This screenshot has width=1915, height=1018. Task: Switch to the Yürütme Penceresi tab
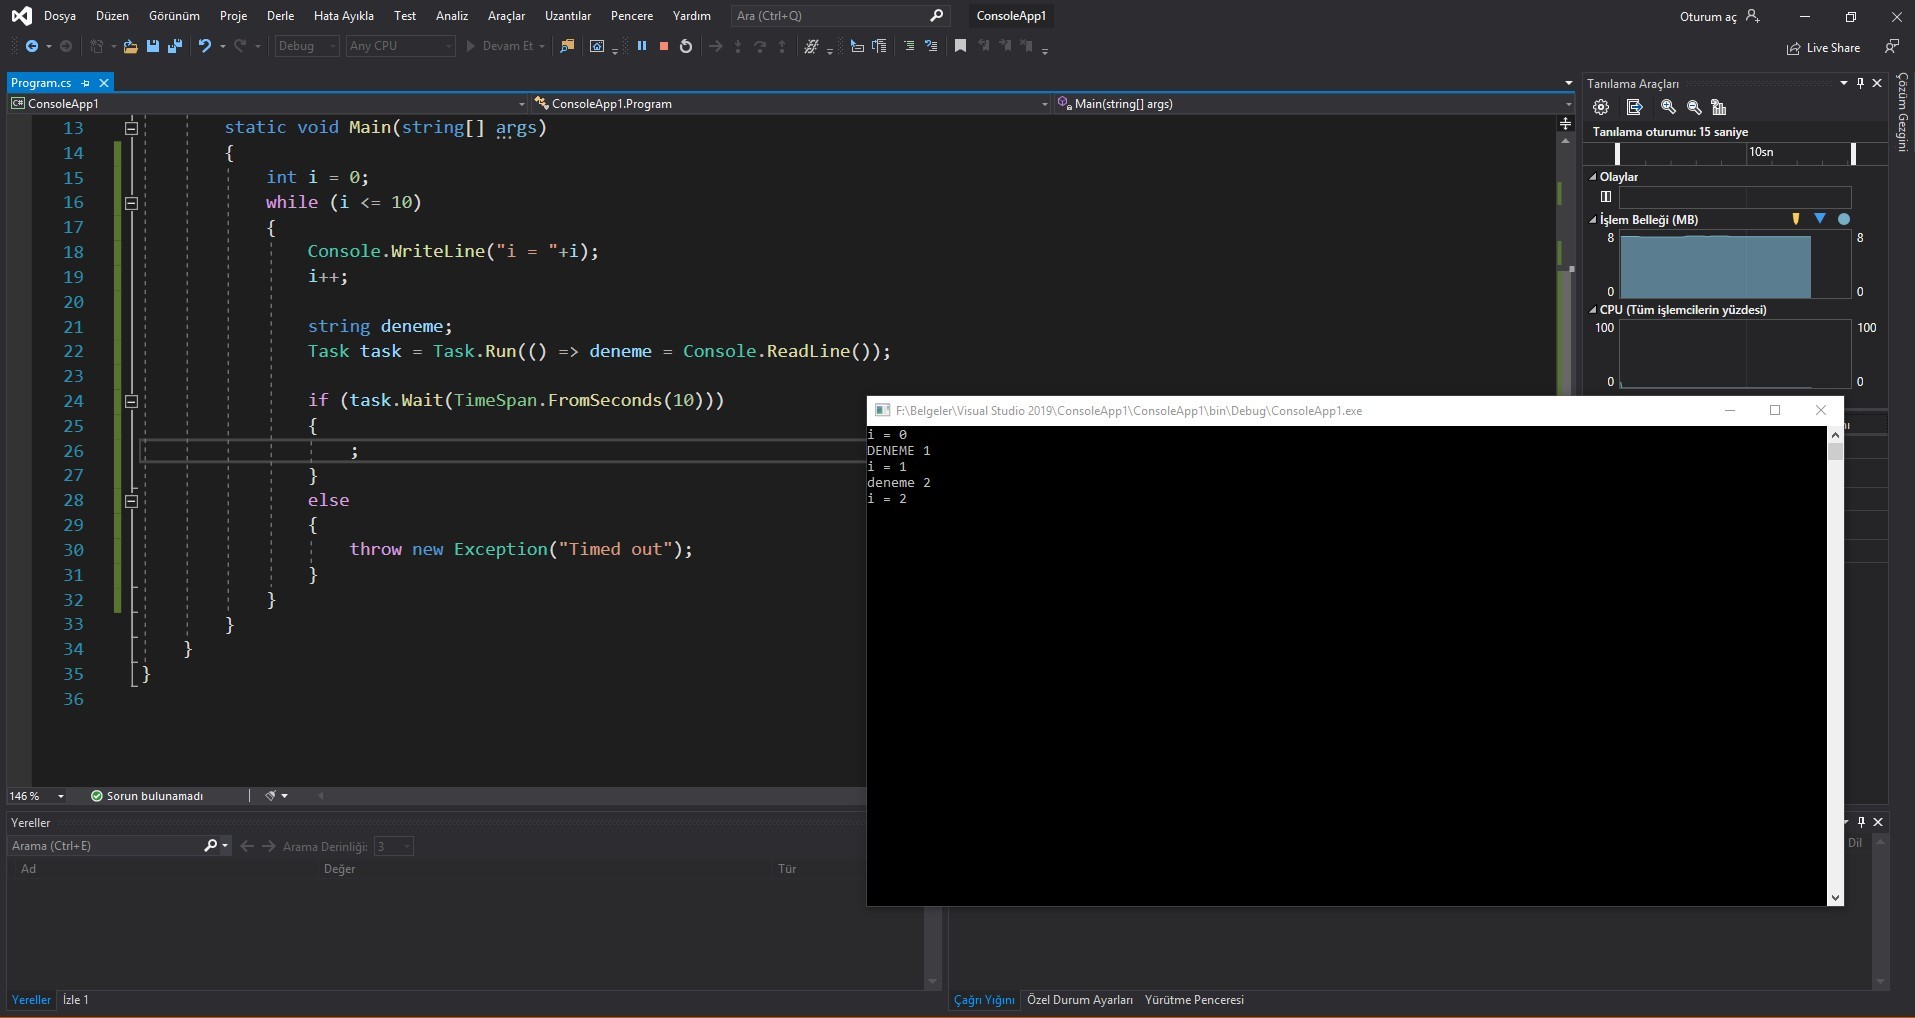[1194, 1000]
